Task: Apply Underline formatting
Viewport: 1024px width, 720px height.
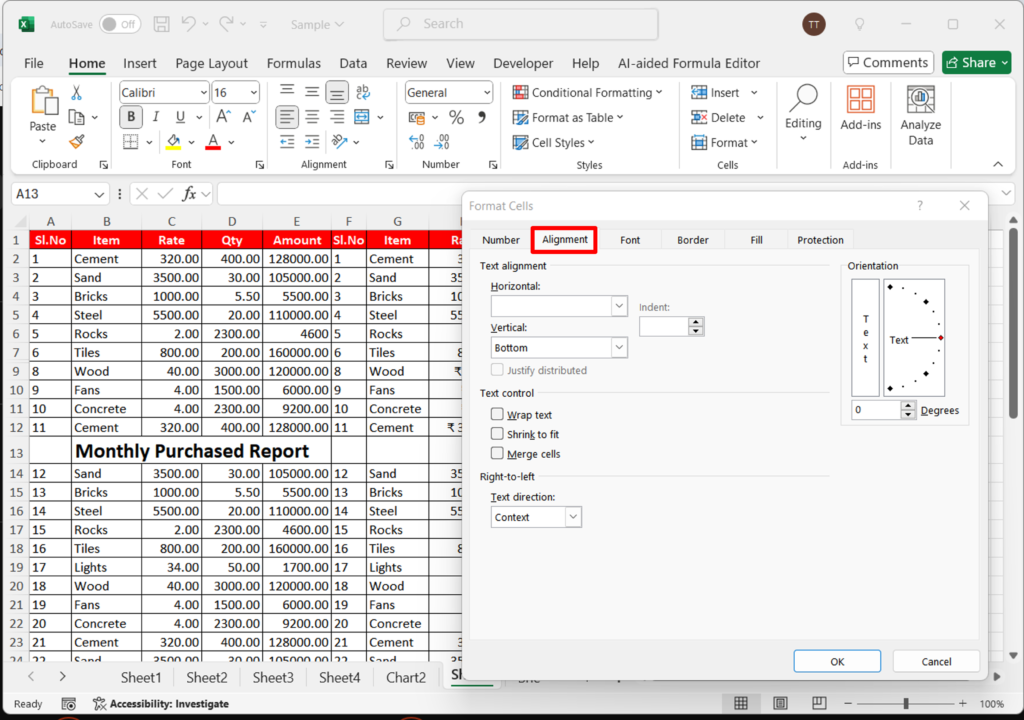Action: coord(180,117)
